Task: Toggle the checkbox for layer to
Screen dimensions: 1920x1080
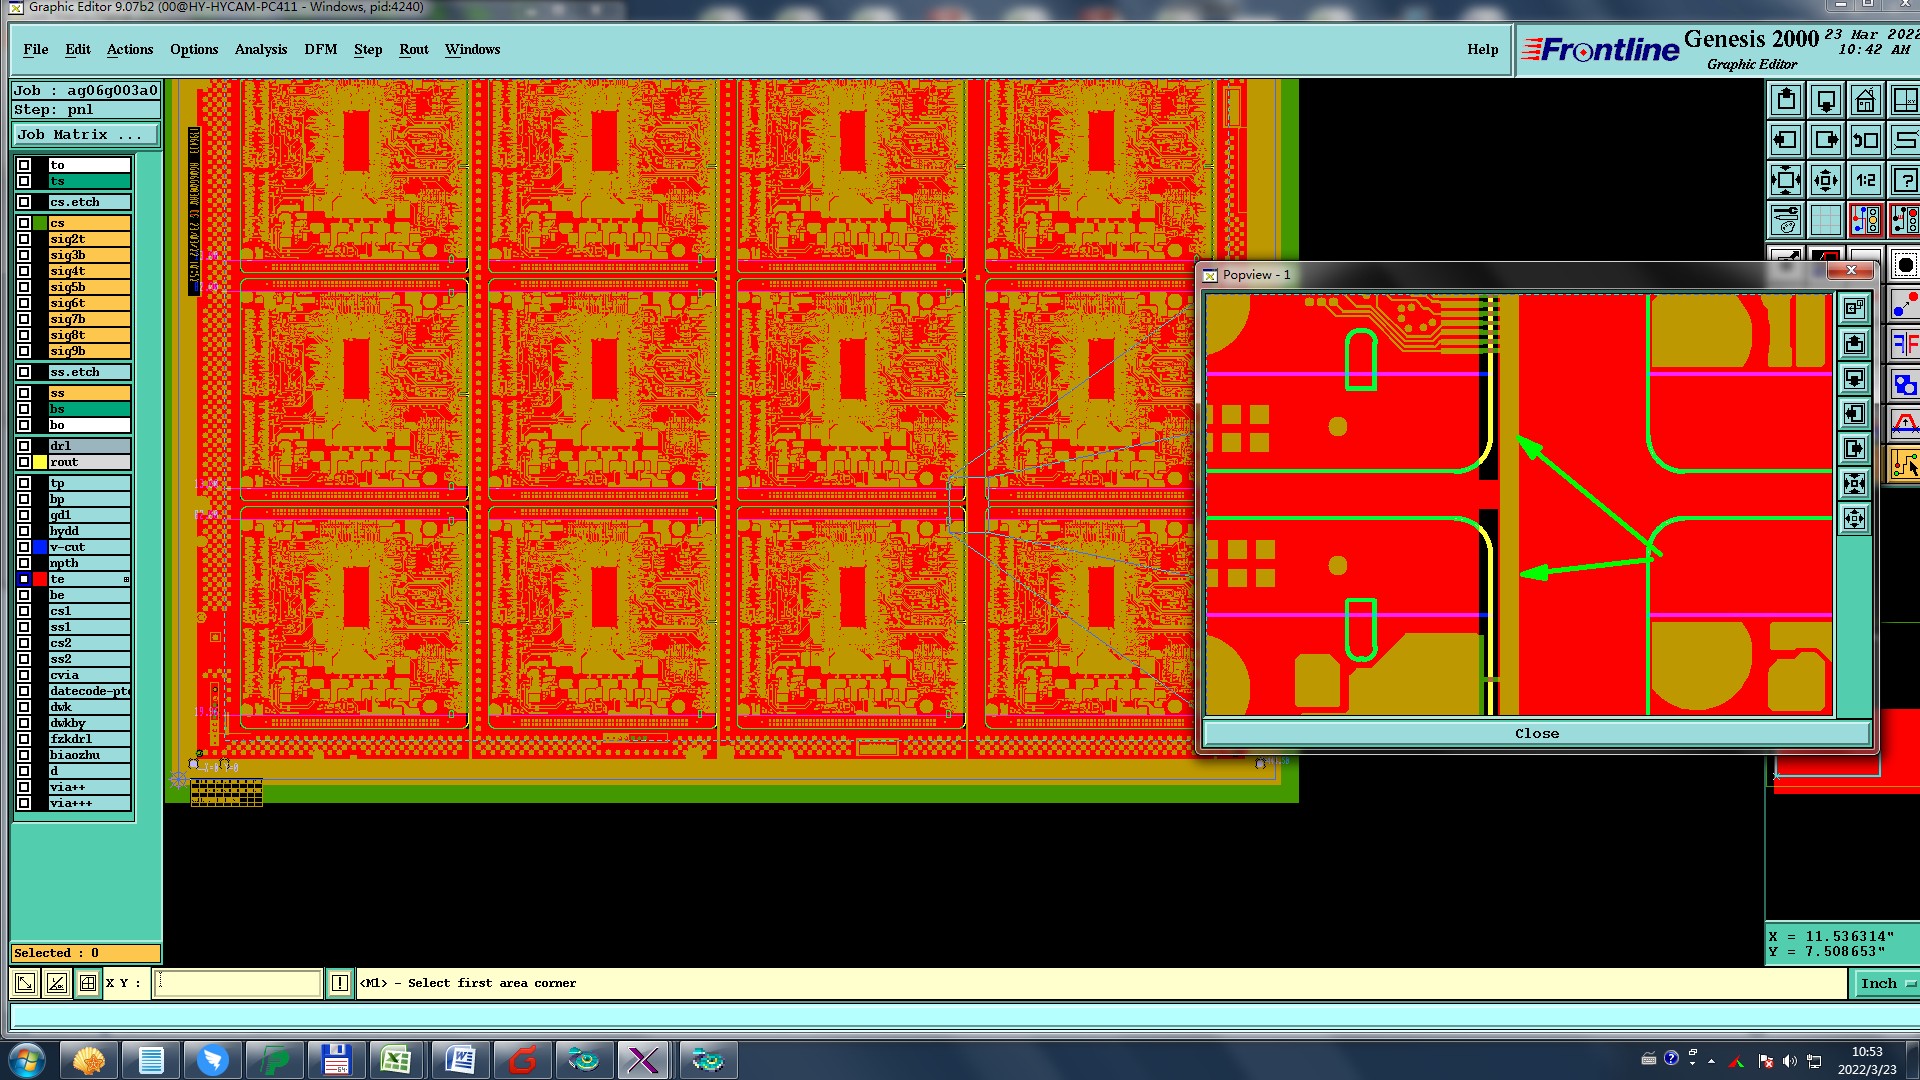Action: [24, 165]
